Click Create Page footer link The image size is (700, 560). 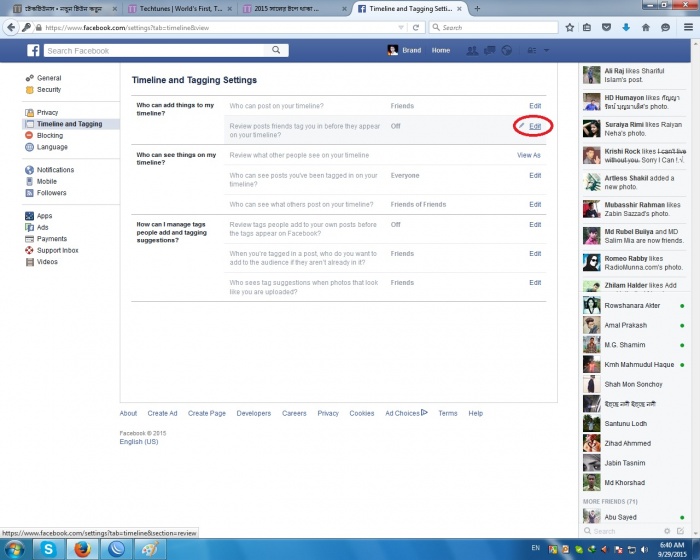point(207,414)
